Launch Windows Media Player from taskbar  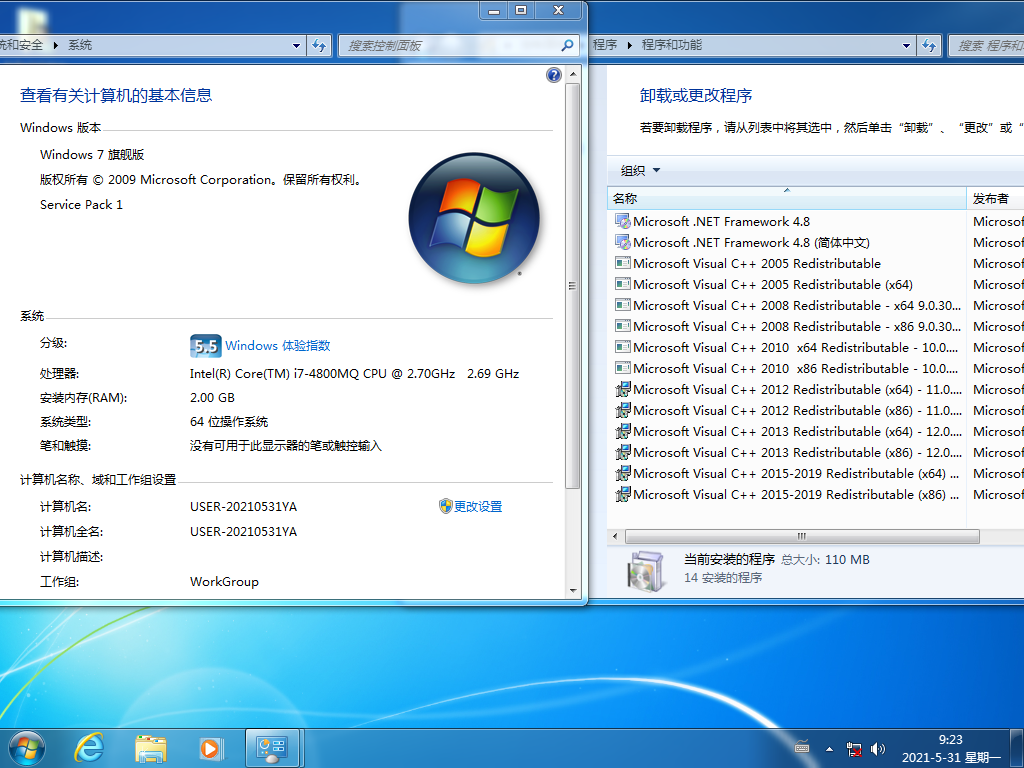pyautogui.click(x=211, y=748)
